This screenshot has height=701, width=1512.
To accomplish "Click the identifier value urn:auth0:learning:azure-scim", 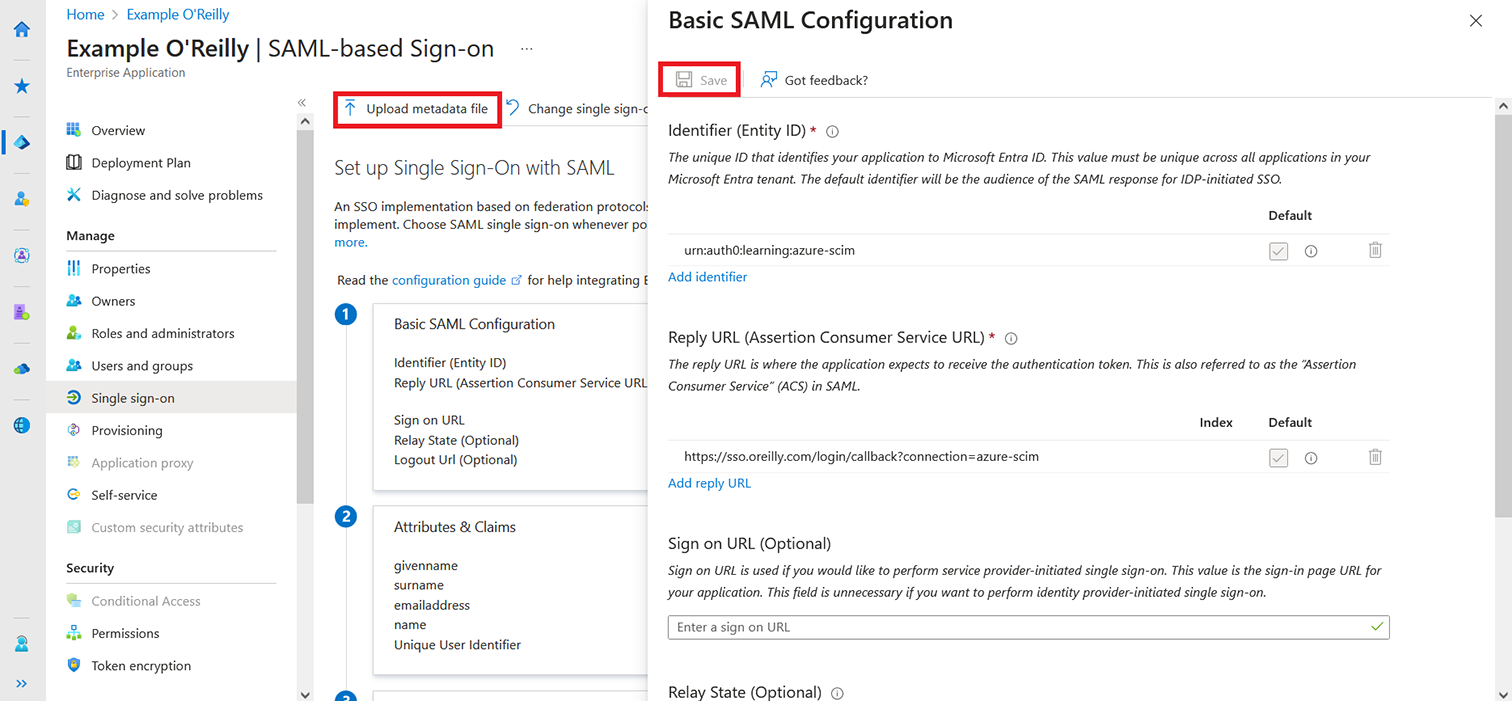I will [769, 250].
